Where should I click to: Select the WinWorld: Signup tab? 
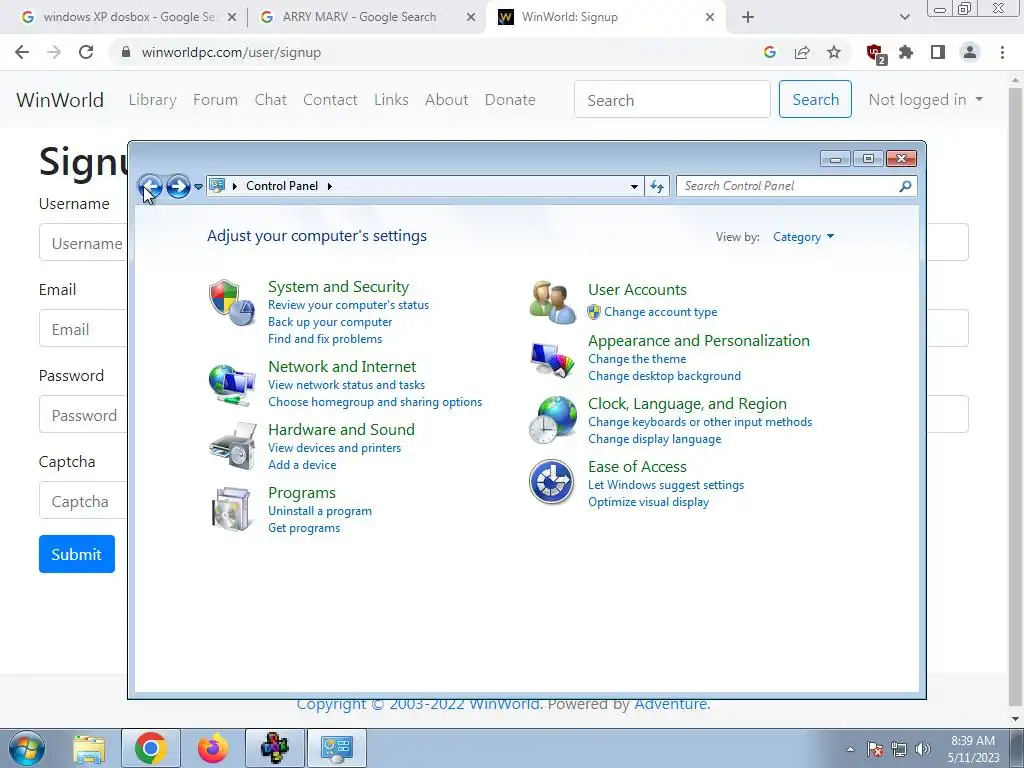(604, 17)
